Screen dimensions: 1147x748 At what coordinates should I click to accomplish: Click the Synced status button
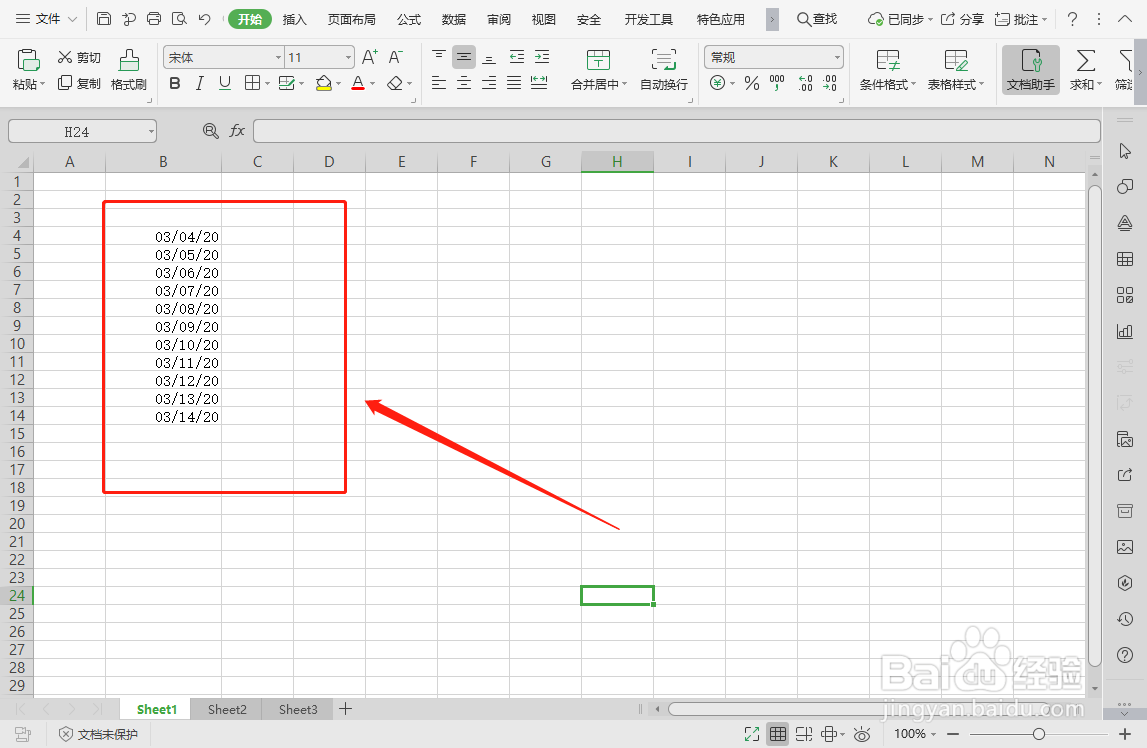[899, 19]
